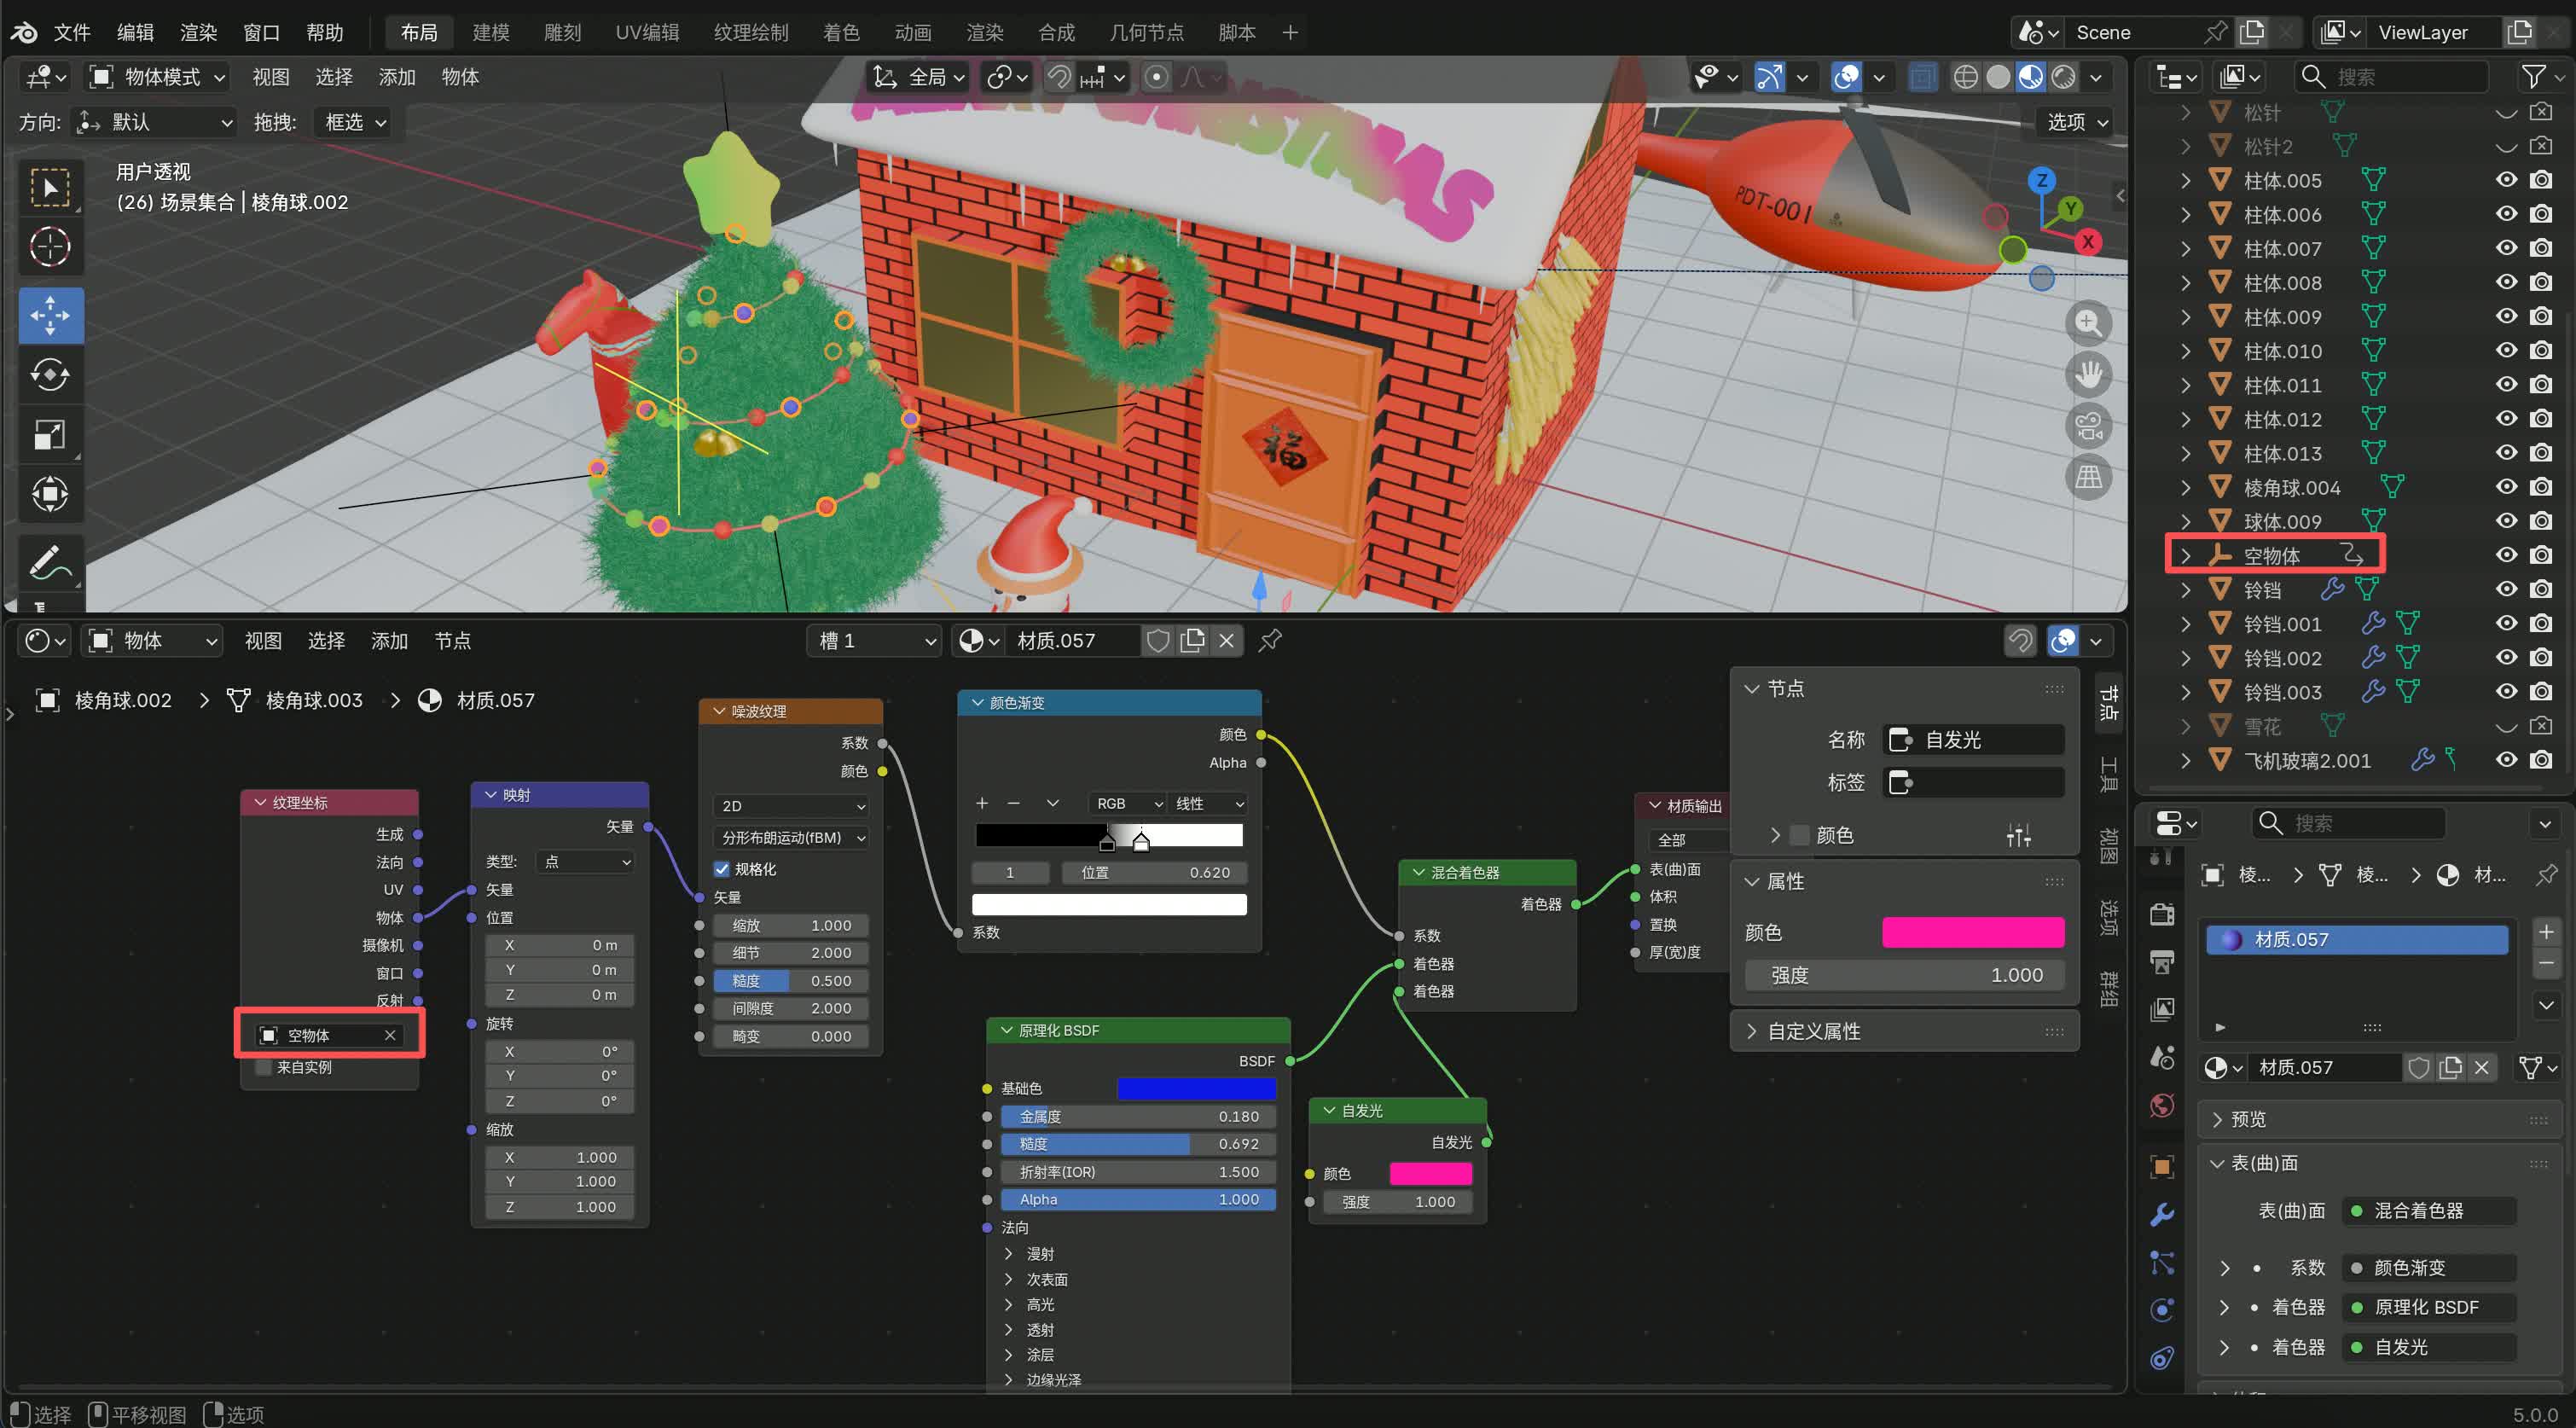The width and height of the screenshot is (2576, 1428).
Task: Open the 渲染 menu in top bar
Action: point(198,32)
